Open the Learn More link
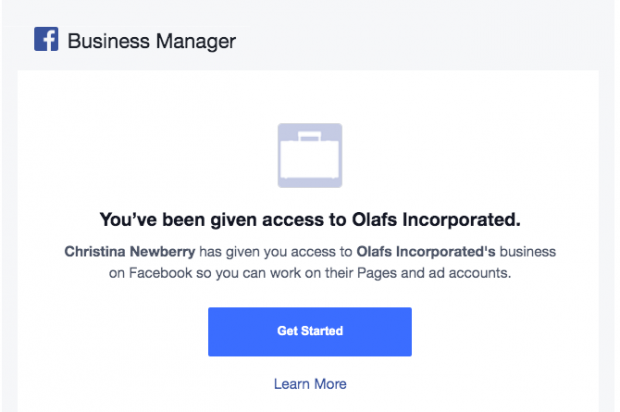The width and height of the screenshot is (620, 412). (310, 384)
